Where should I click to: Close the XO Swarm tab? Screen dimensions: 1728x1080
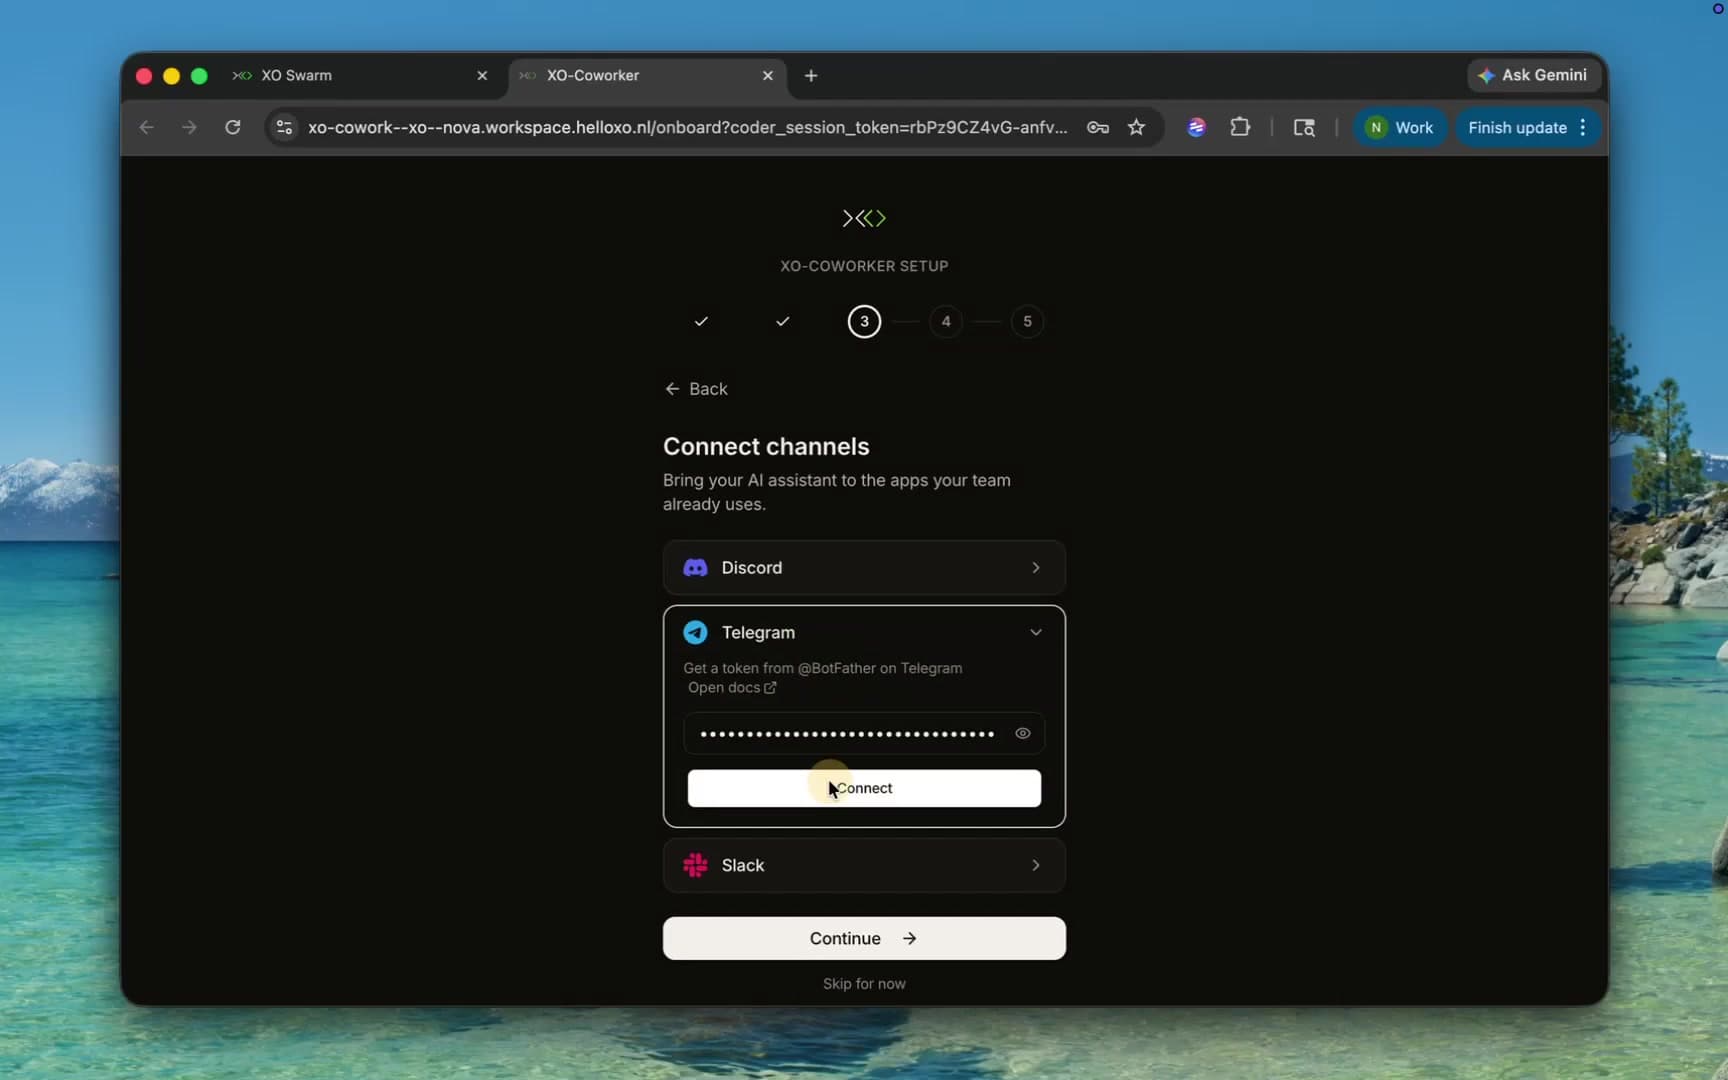point(482,75)
